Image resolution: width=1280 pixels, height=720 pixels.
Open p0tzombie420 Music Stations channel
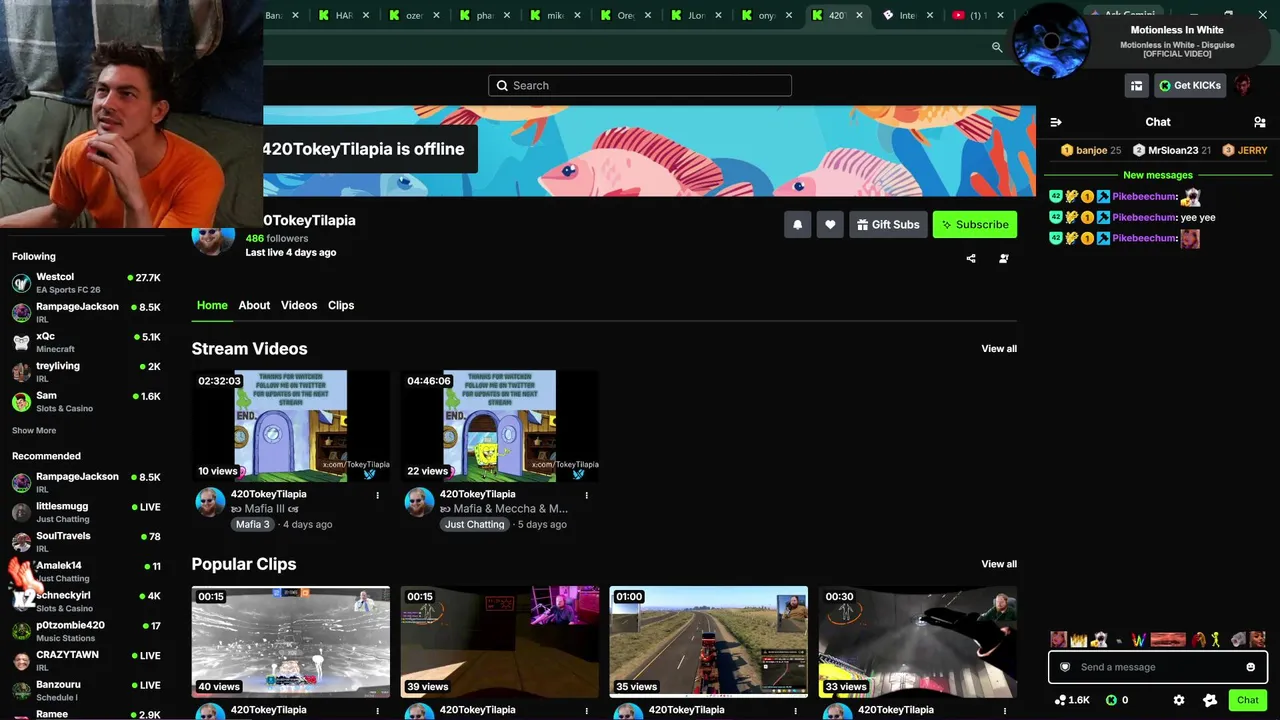click(86, 631)
